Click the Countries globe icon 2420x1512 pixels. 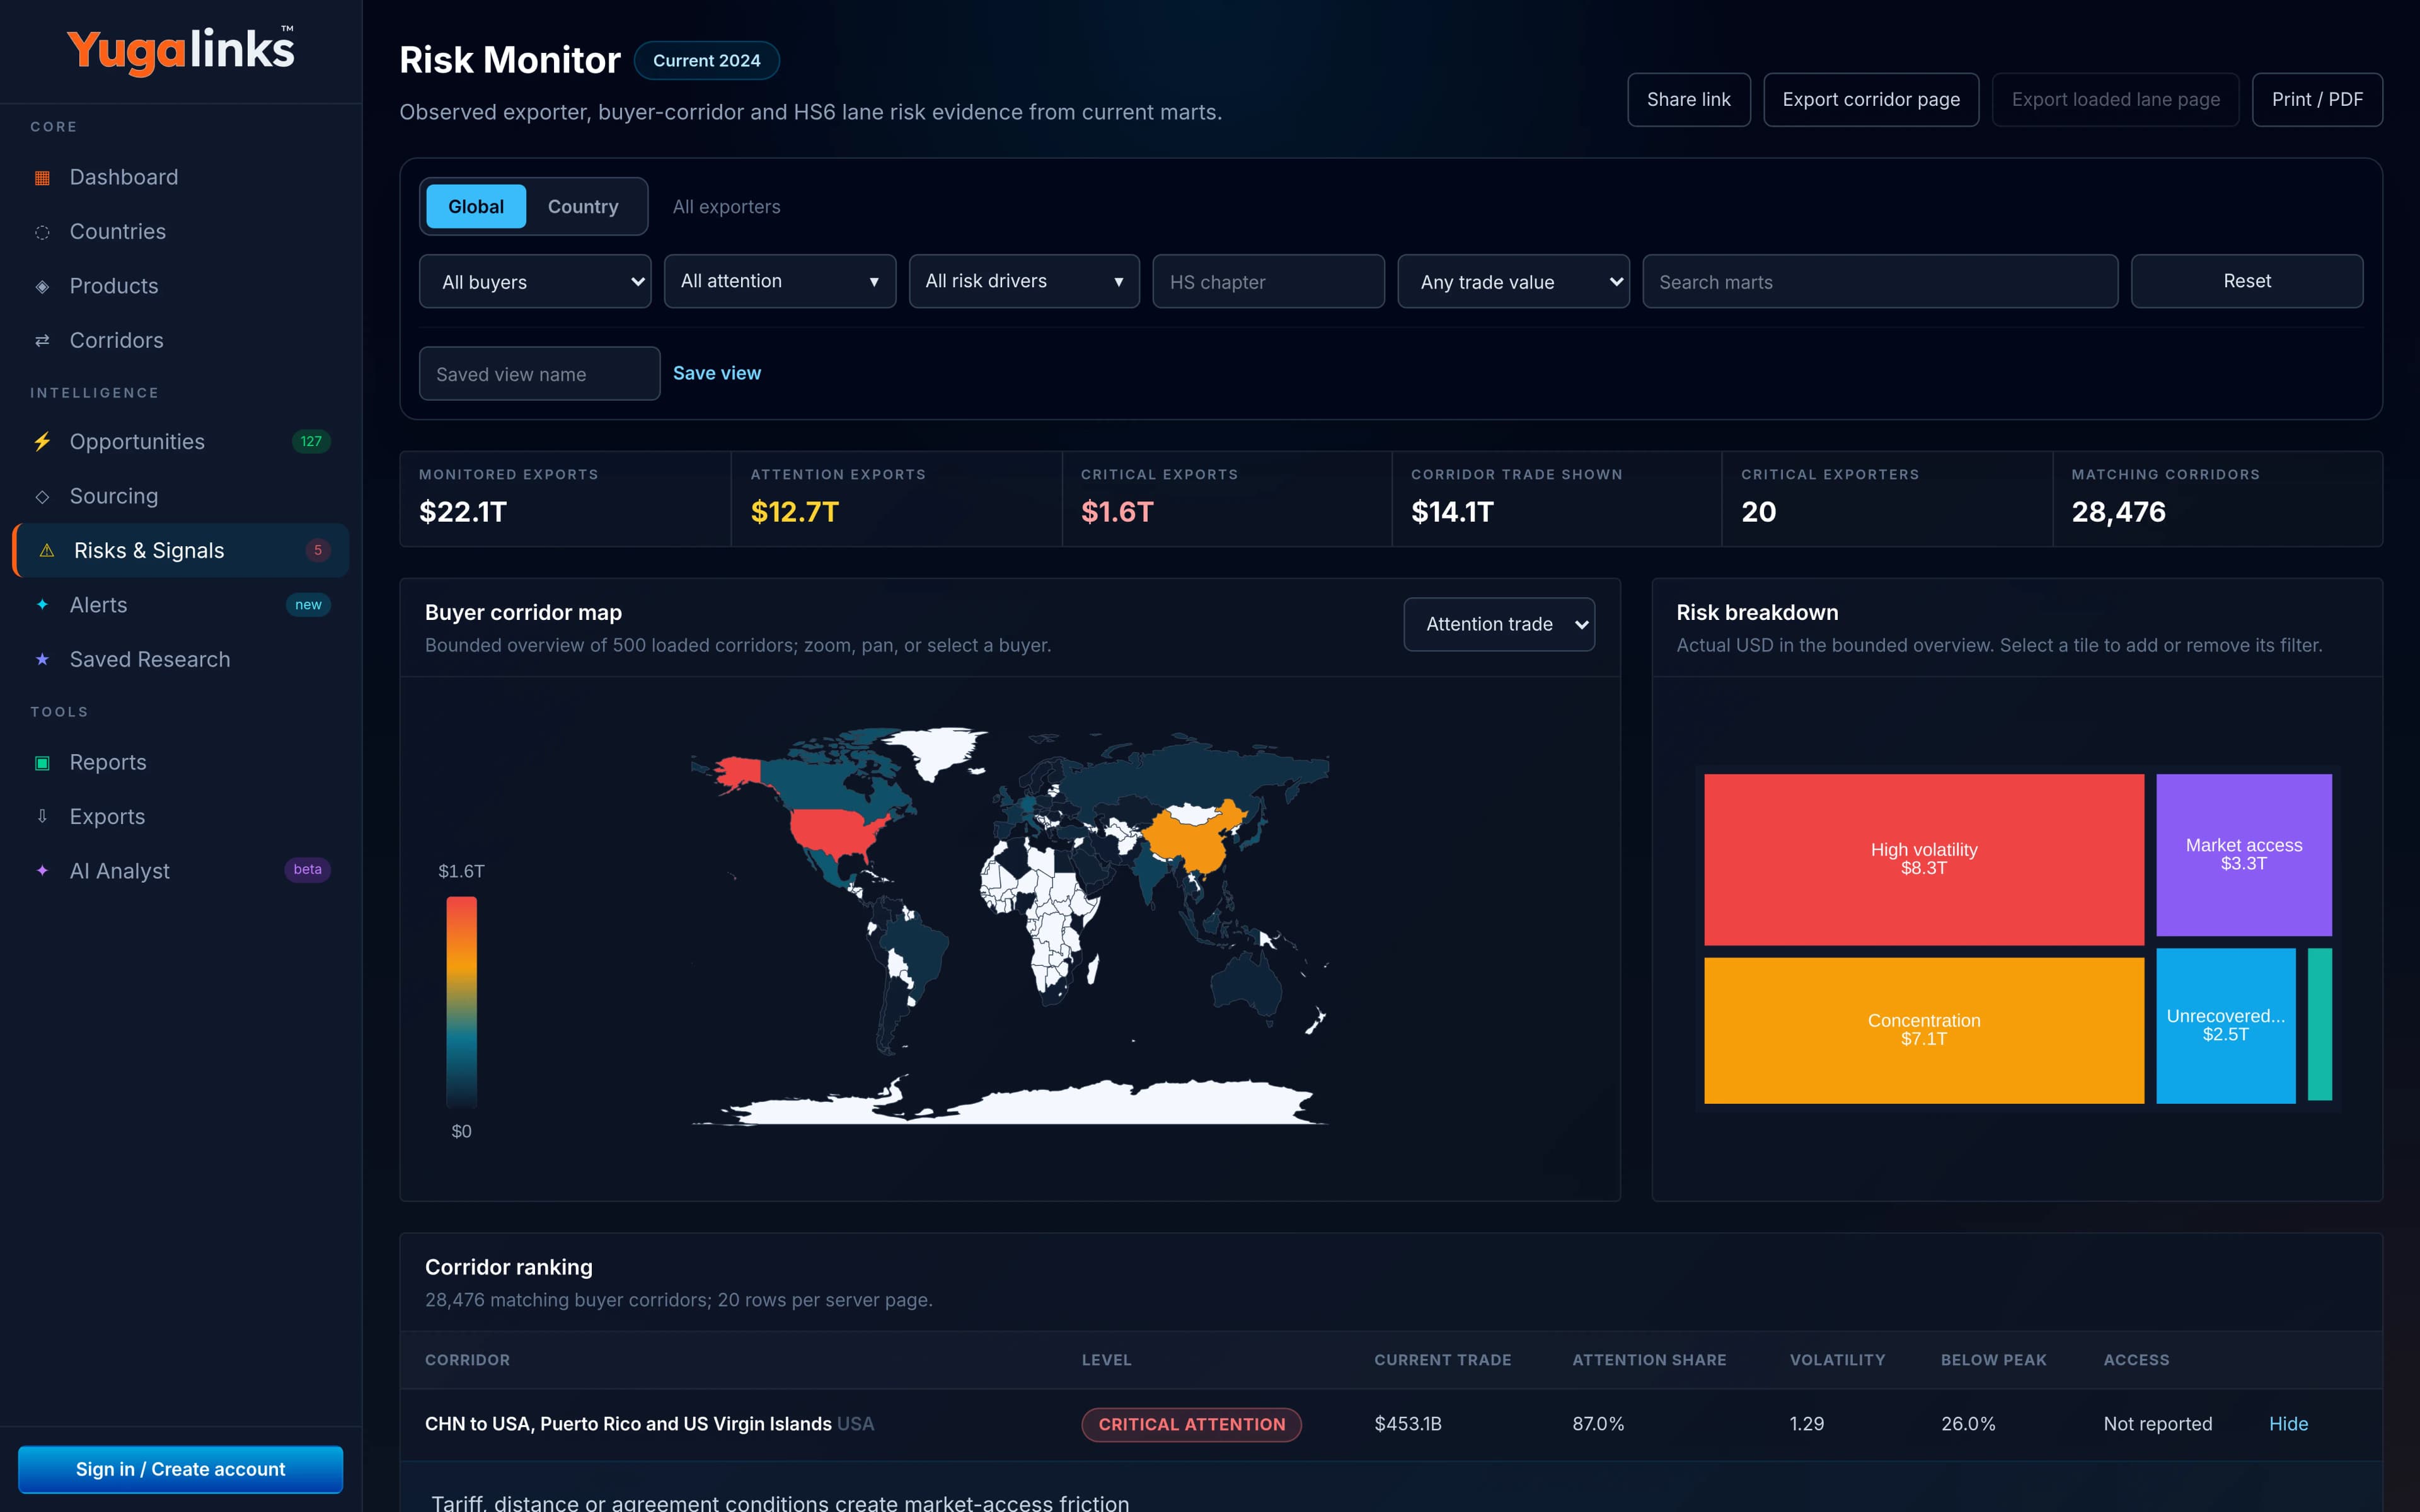(x=42, y=232)
